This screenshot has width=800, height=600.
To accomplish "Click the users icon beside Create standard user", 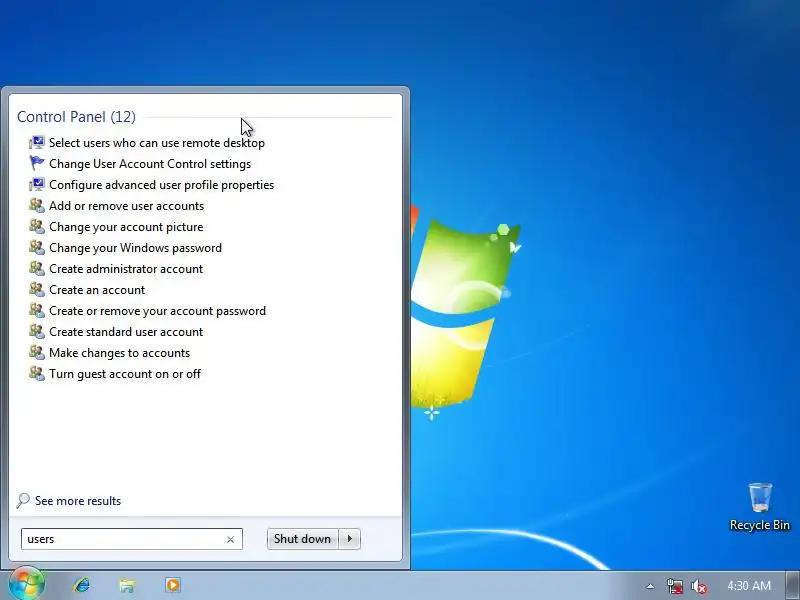I will [37, 331].
